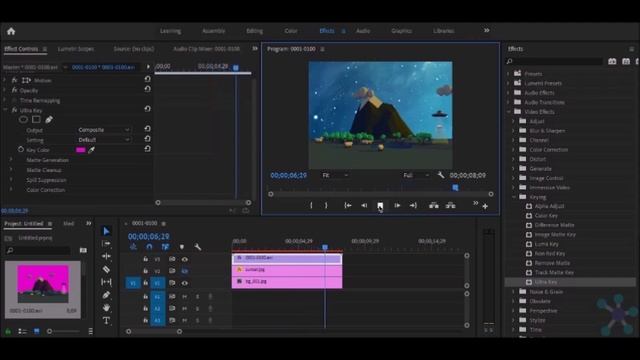Create rectangle mask for Ultra Key
640x360 pixels.
36,120
